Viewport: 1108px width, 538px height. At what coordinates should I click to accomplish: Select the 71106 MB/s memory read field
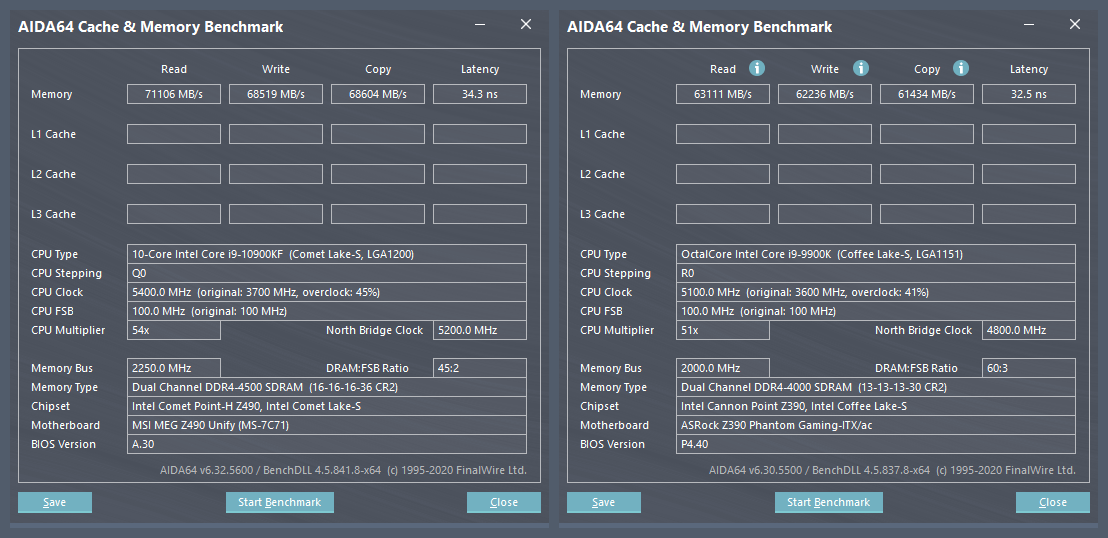coord(174,94)
